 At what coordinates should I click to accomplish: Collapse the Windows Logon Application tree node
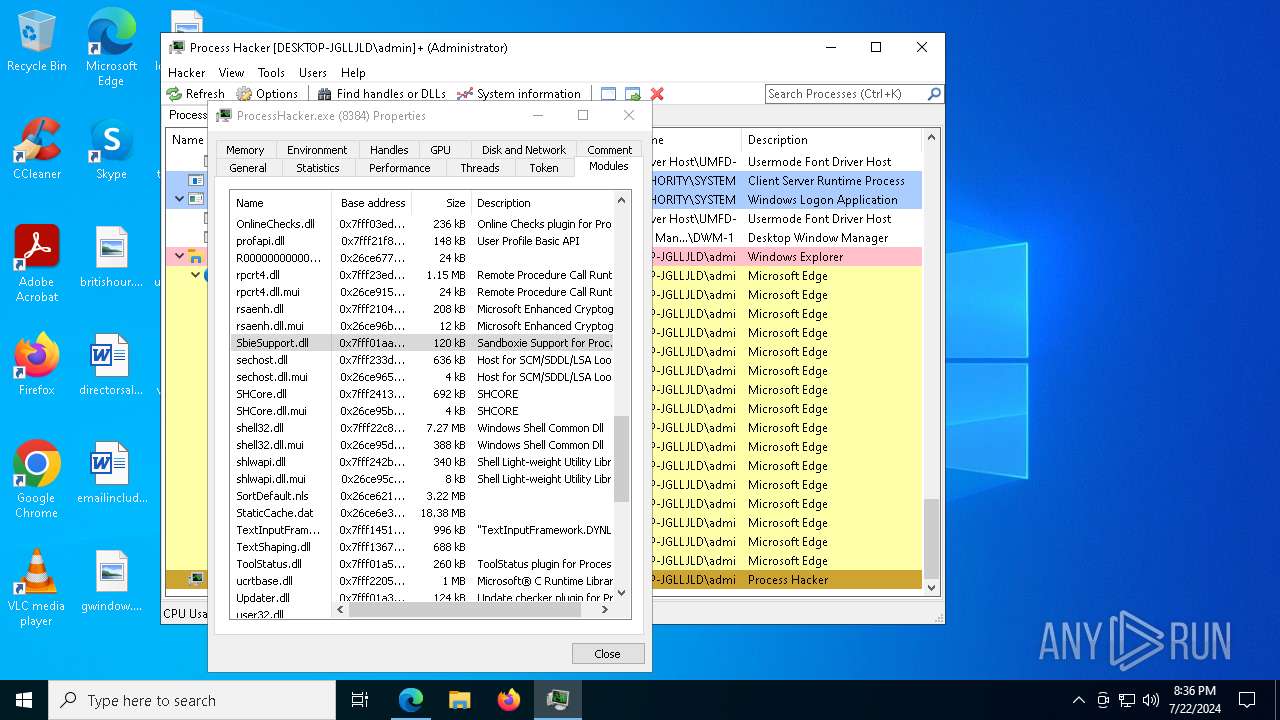[x=180, y=199]
